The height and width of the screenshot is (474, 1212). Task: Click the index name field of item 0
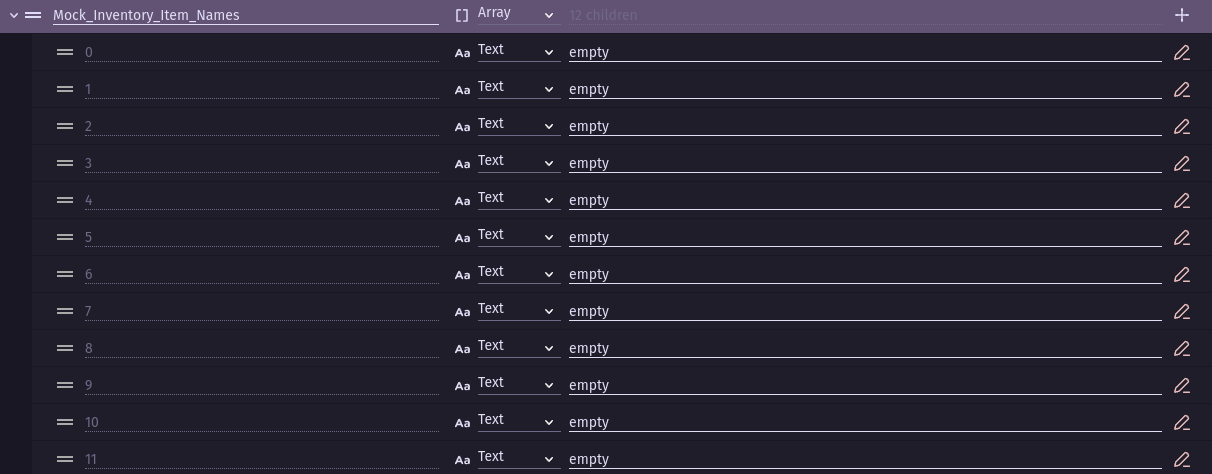tap(261, 52)
